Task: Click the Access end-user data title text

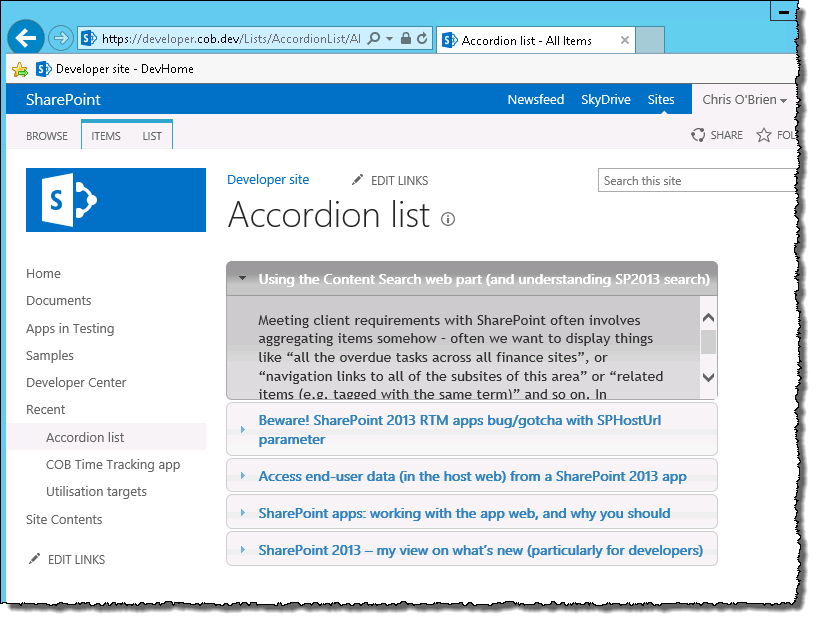Action: [473, 476]
